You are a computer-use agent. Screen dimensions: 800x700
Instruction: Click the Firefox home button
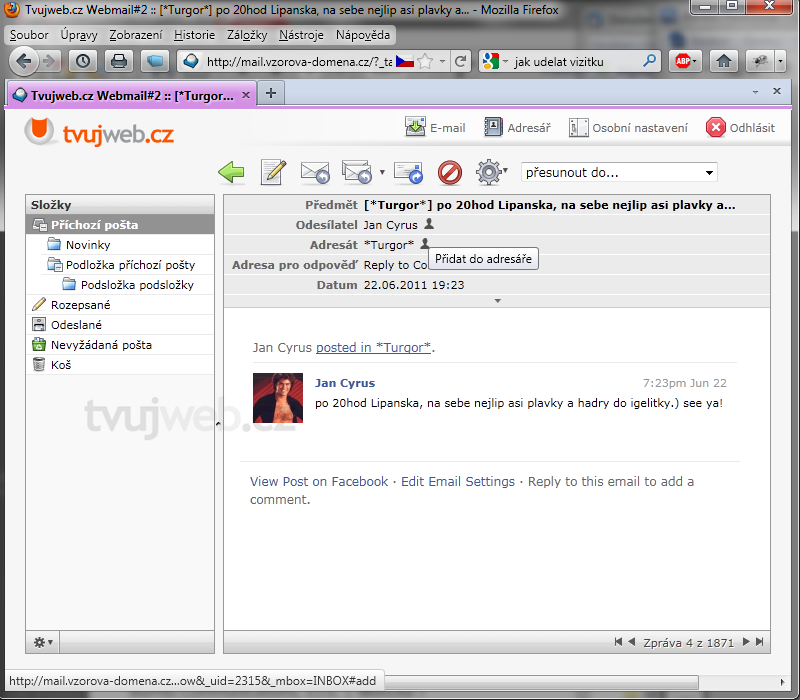pos(723,61)
